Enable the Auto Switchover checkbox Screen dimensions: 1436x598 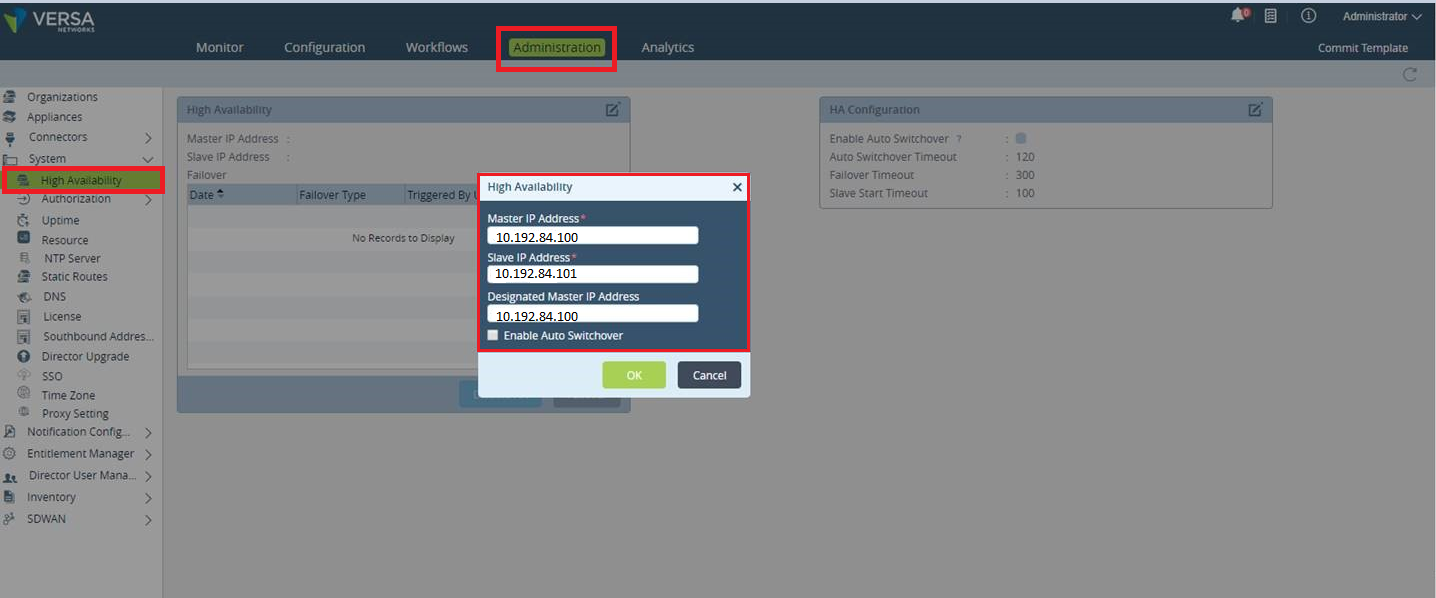click(x=491, y=335)
